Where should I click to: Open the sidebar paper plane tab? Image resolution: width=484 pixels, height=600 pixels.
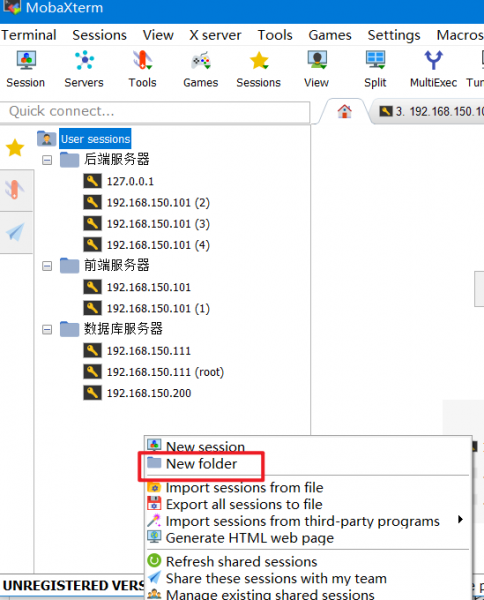point(15,232)
